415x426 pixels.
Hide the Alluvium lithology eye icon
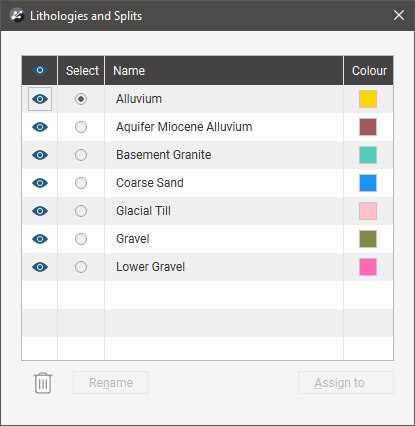click(x=40, y=99)
